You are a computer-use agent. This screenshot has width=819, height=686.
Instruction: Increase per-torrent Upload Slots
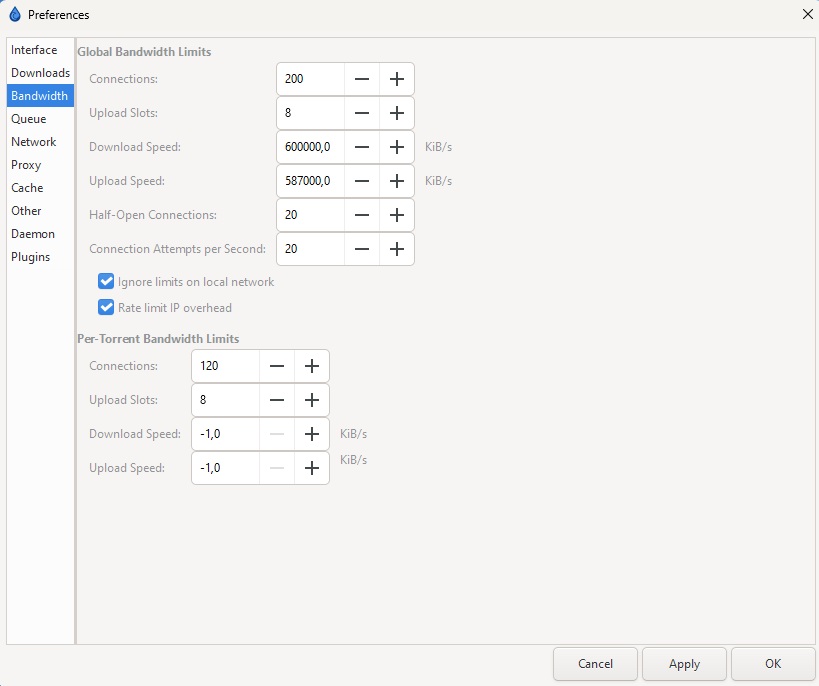point(312,400)
